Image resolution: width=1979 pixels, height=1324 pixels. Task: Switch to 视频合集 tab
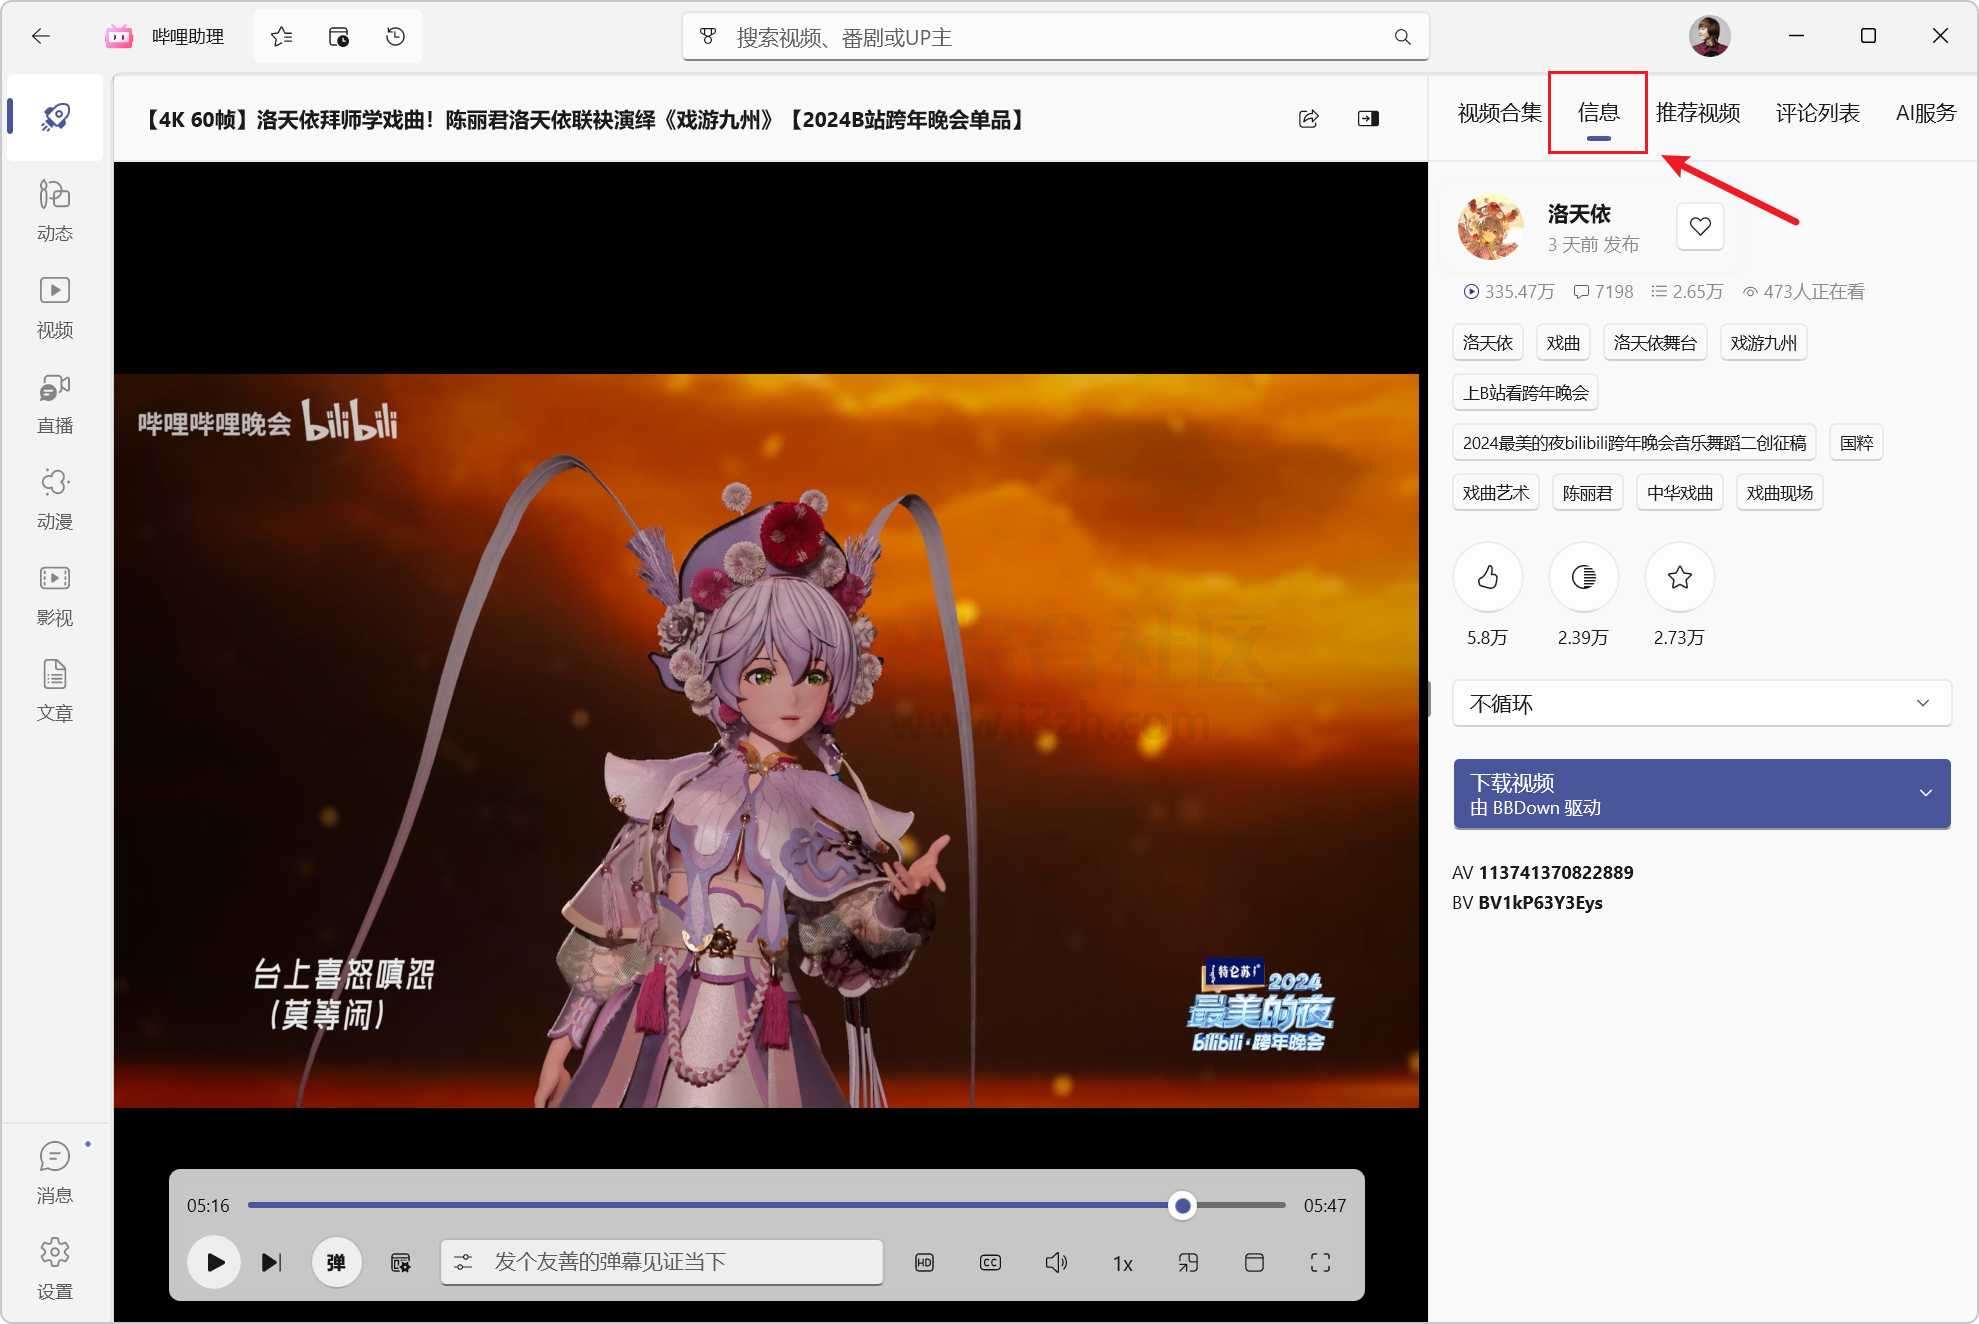(x=1499, y=113)
